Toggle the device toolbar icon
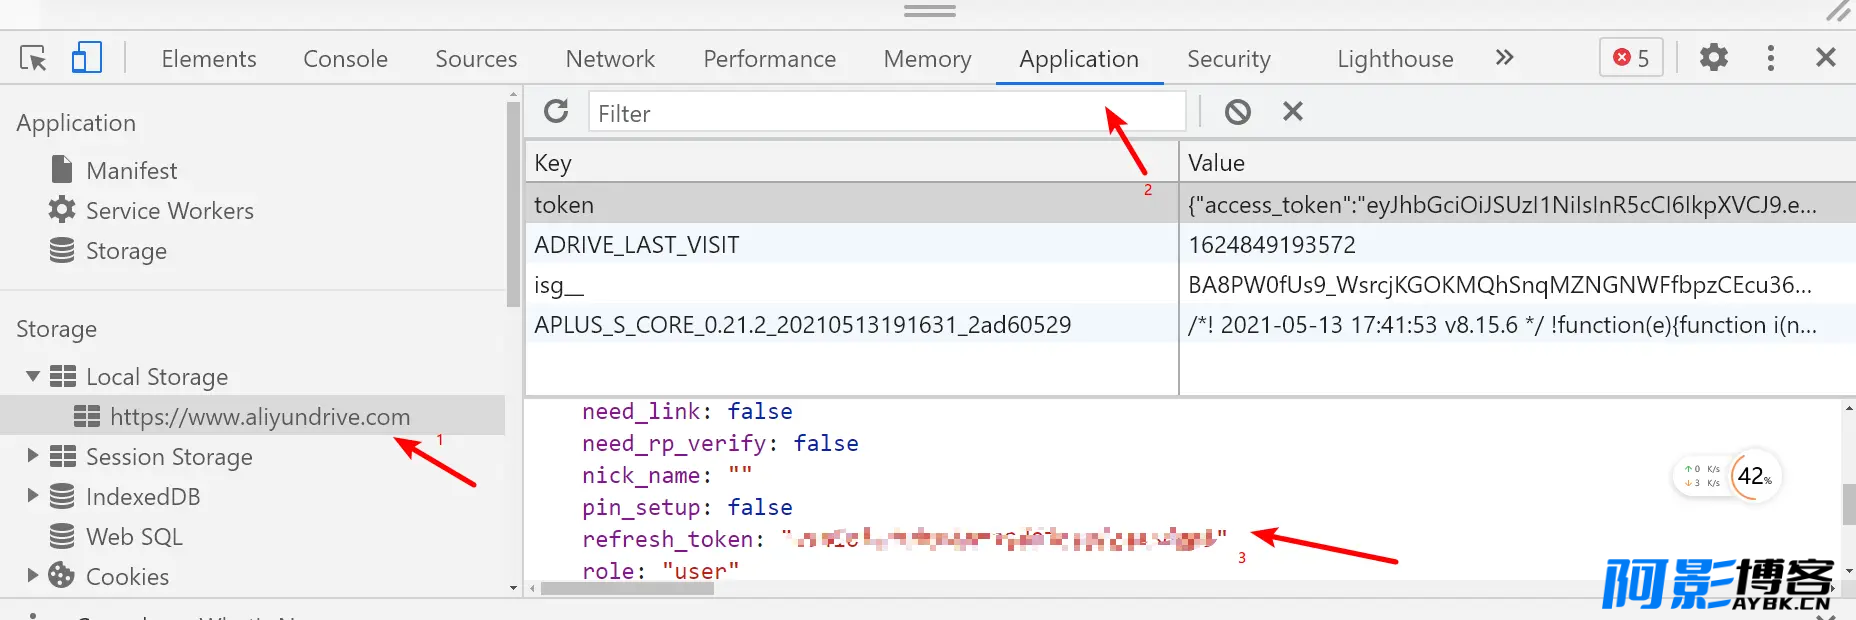The image size is (1856, 620). (x=87, y=58)
